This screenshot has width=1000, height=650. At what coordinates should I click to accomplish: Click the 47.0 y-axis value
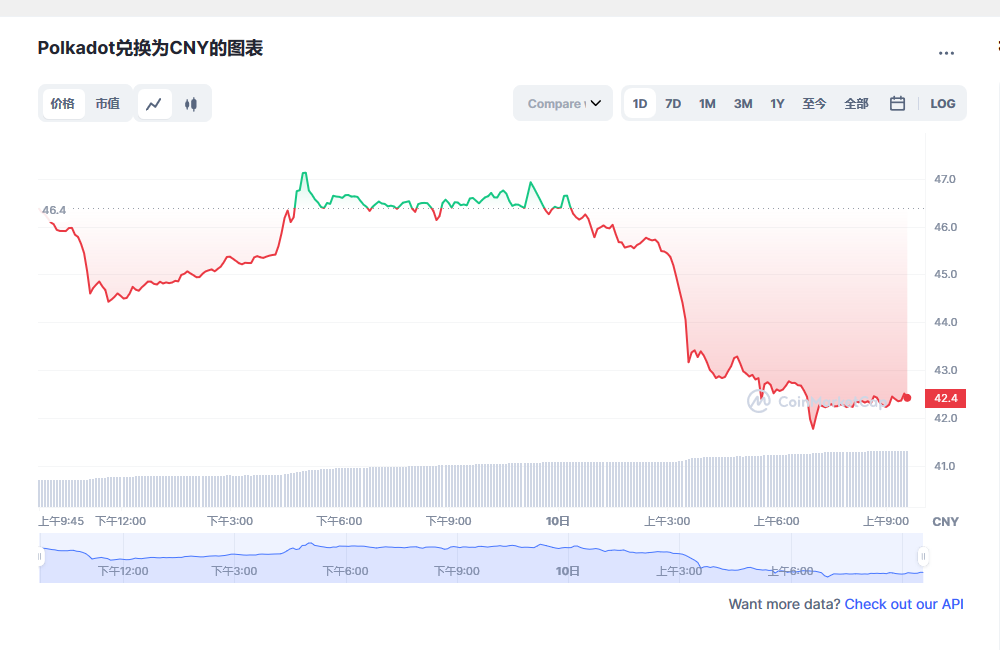[x=945, y=179]
